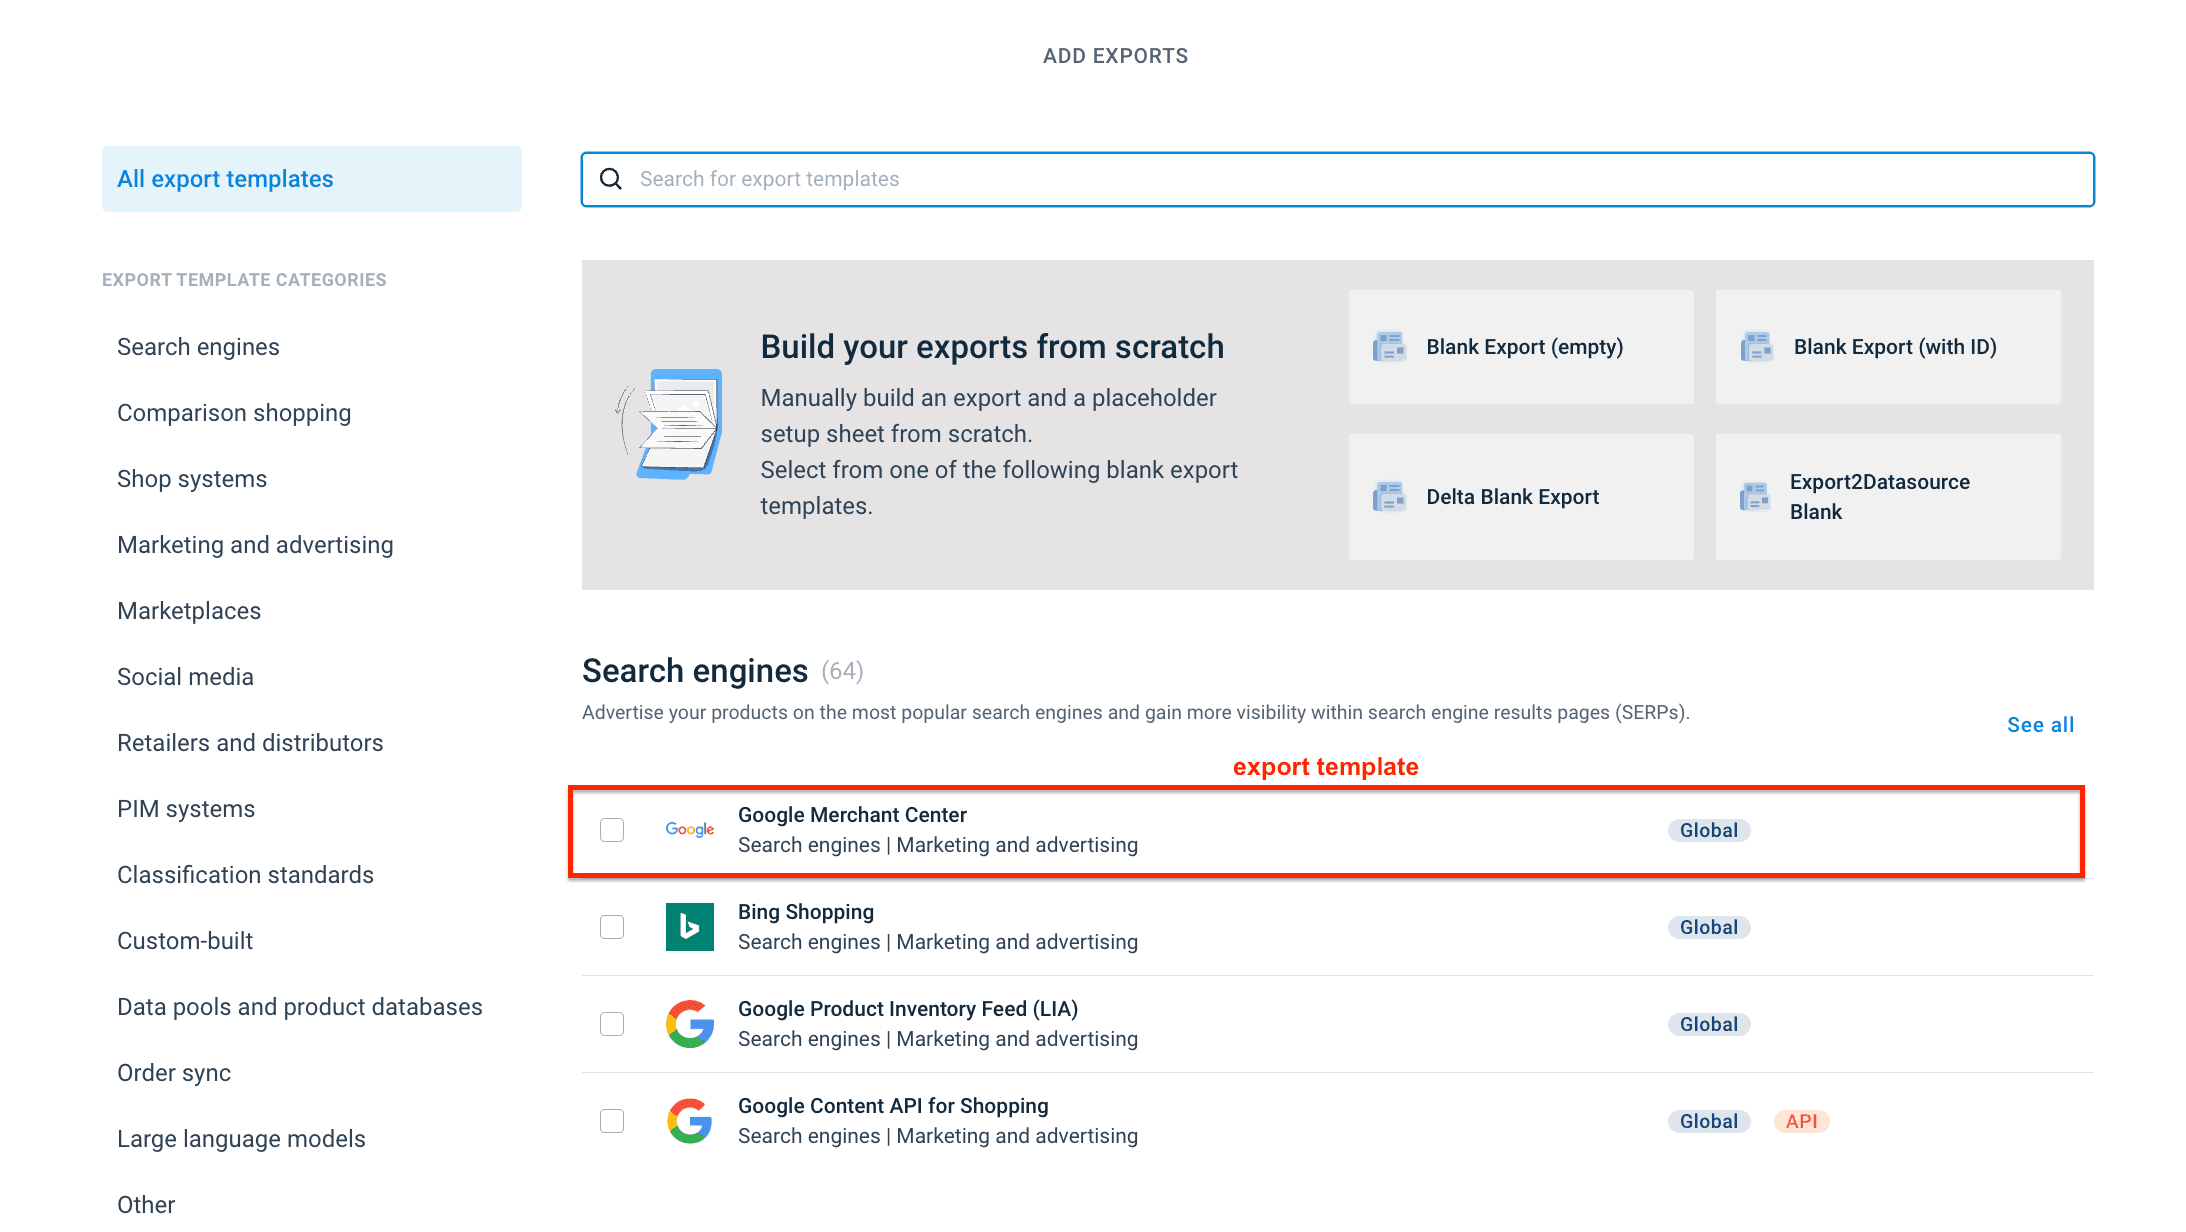This screenshot has height=1232, width=2186.
Task: Click the (64) template count
Action: coord(842,671)
